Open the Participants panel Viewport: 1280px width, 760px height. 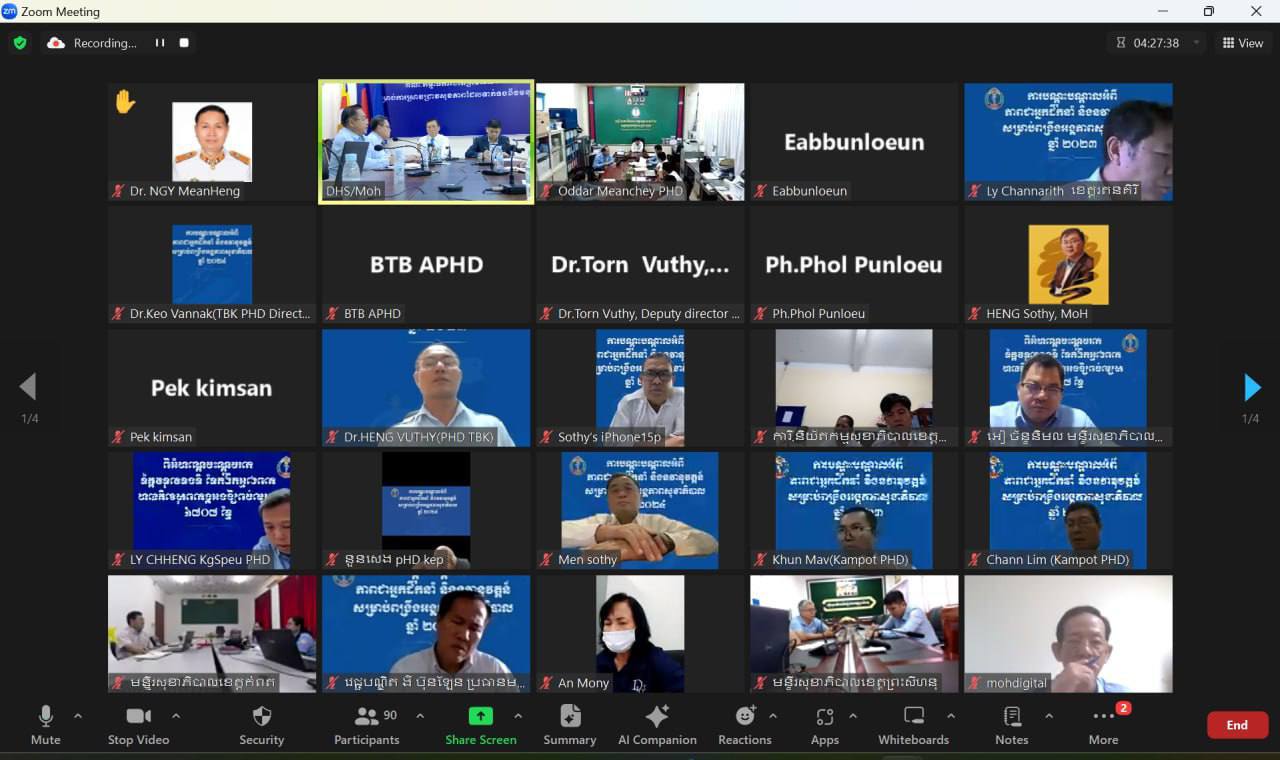(367, 725)
